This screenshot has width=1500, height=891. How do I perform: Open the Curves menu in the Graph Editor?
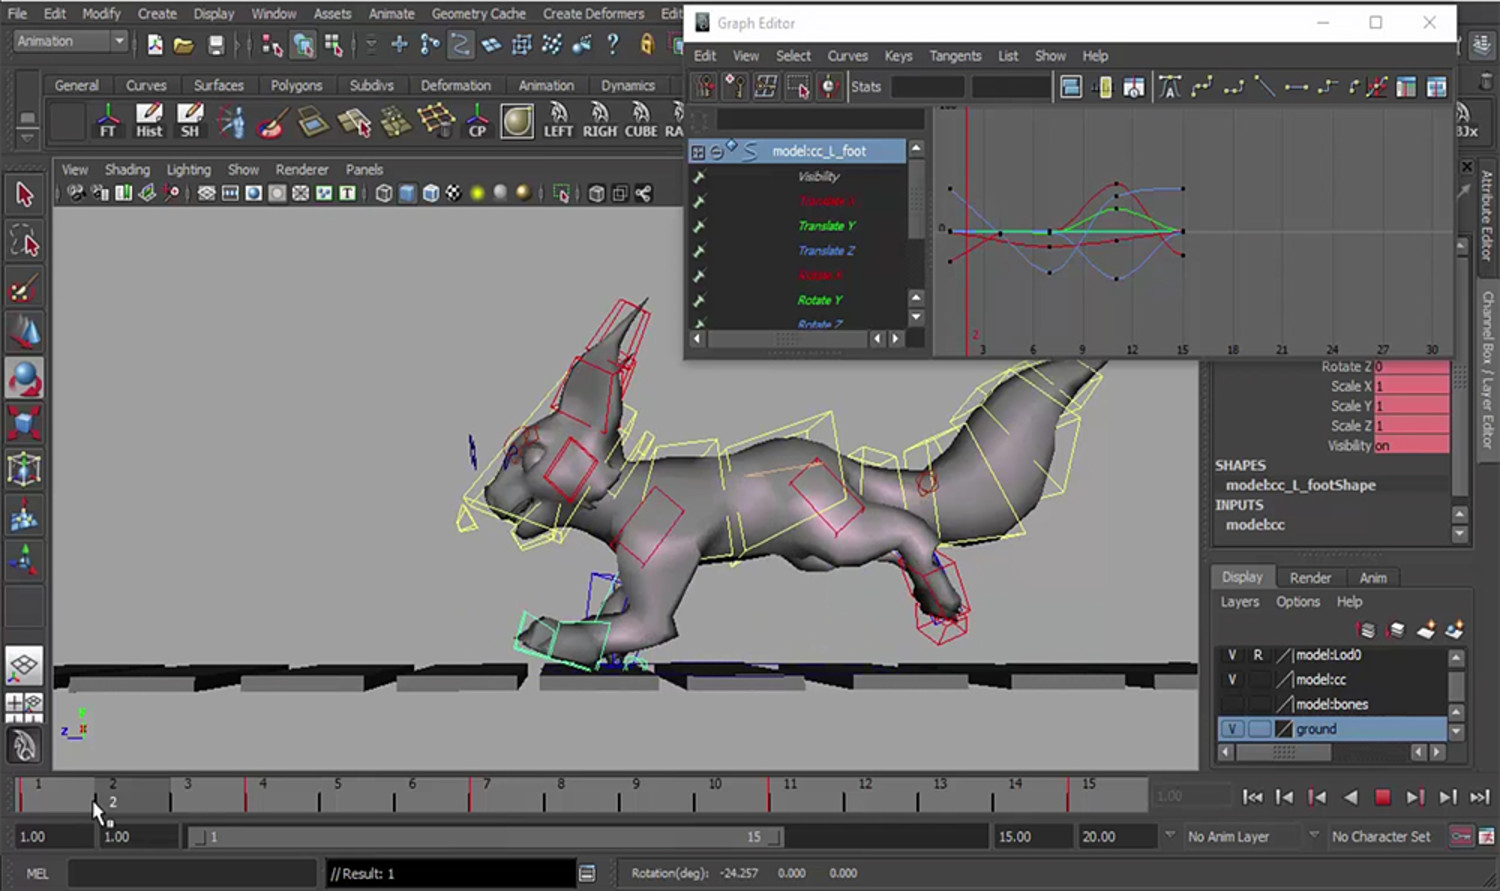point(847,56)
